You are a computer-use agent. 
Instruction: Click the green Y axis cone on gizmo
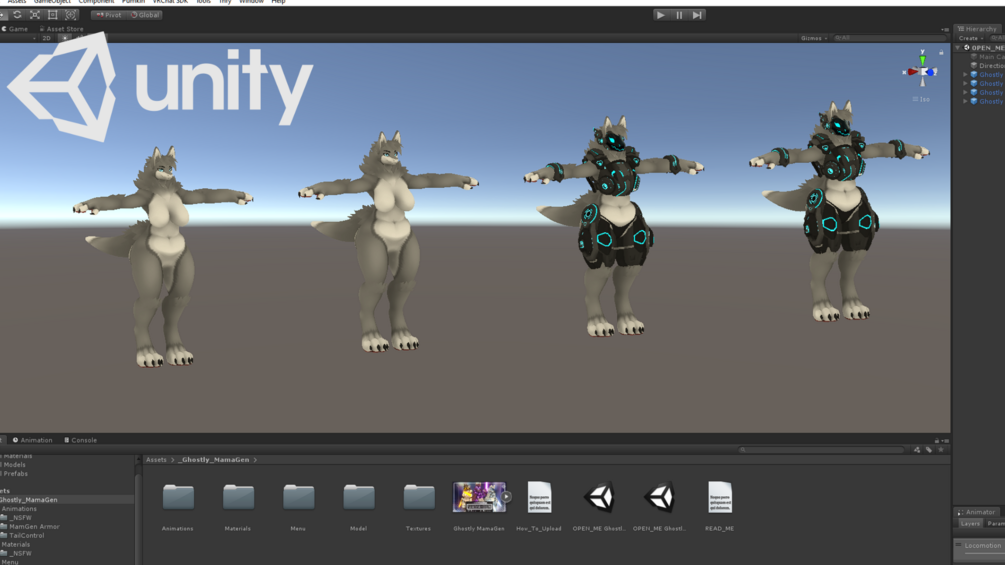923,60
